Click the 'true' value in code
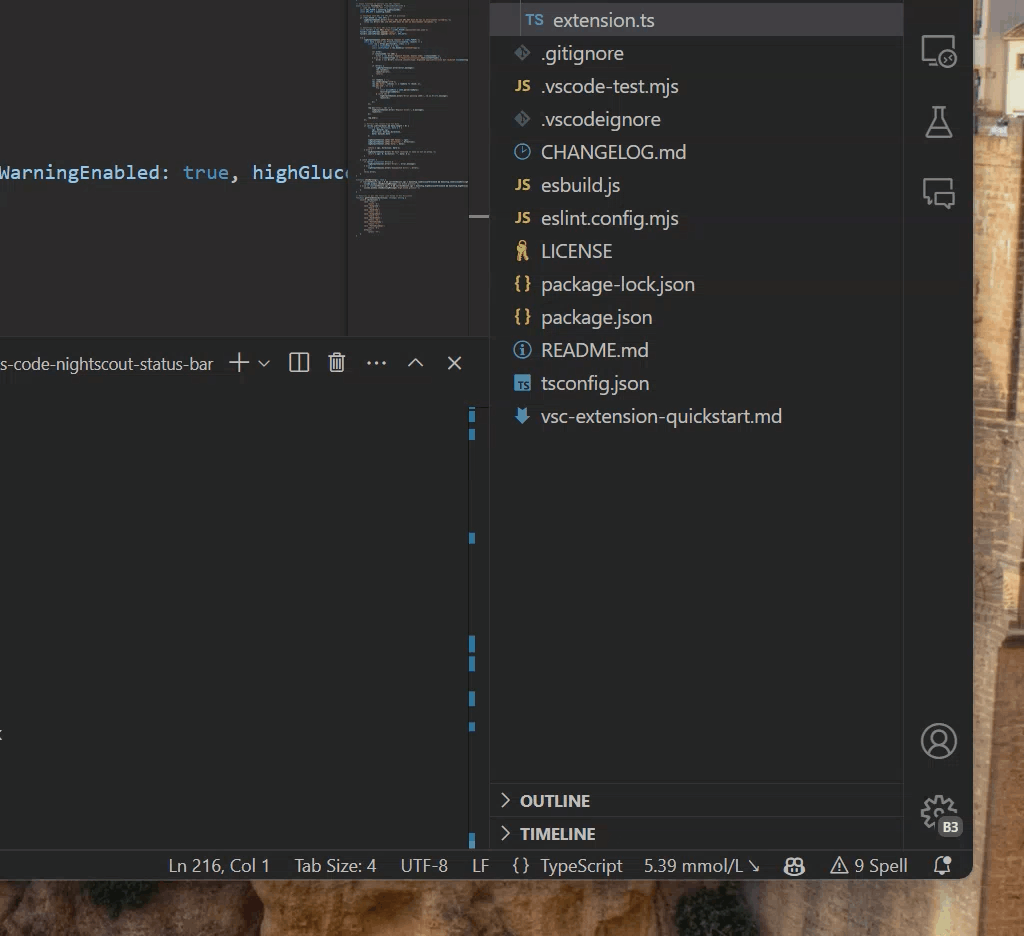Screen dimensions: 1024x936 coord(206,172)
